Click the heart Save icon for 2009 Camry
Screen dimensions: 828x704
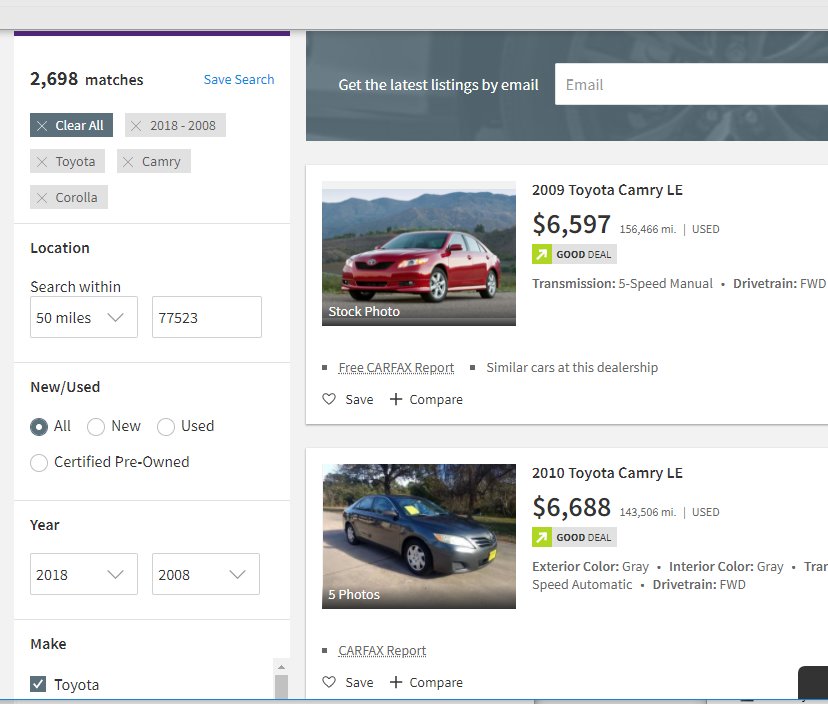[329, 399]
